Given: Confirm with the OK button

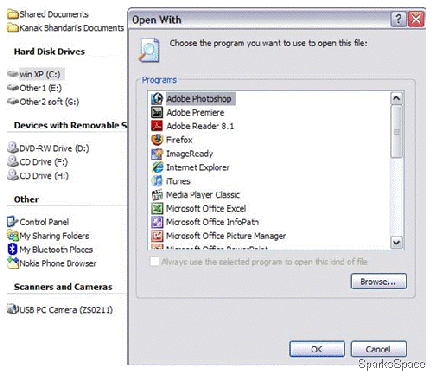Looking at the screenshot, I should coord(317,349).
